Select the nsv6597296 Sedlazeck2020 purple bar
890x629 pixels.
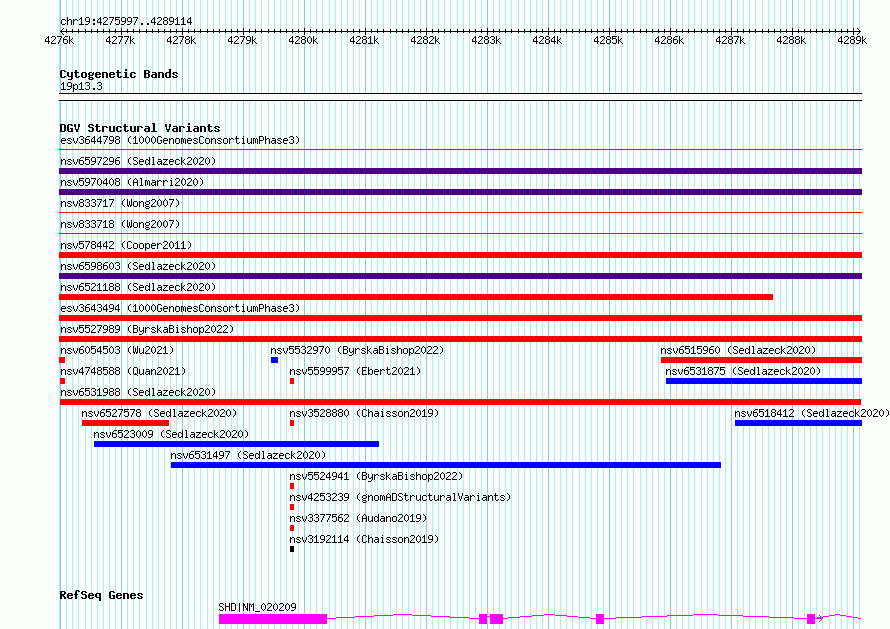460,171
